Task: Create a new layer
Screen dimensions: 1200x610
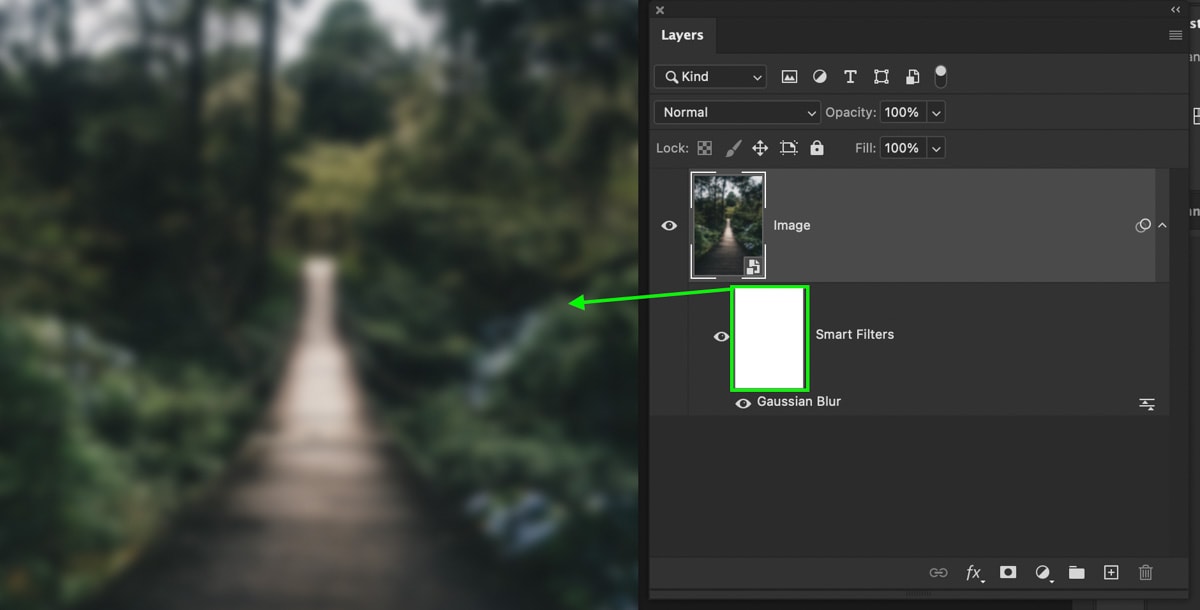Action: [x=1111, y=573]
